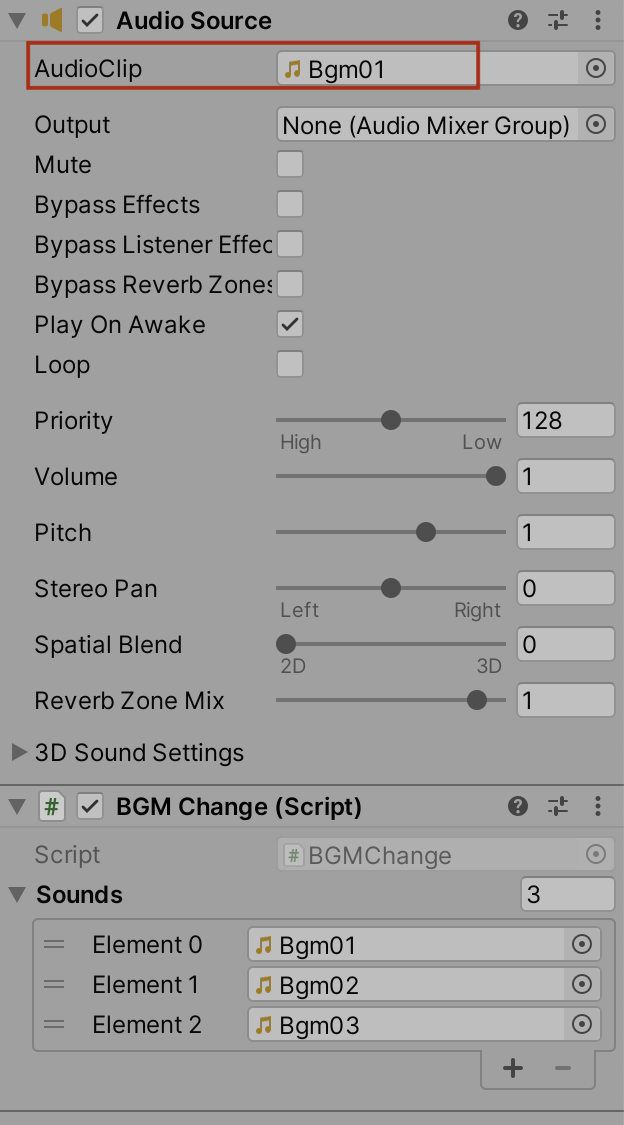The image size is (624, 1125).
Task: Open the Output mixer group object picker
Action: [x=595, y=124]
